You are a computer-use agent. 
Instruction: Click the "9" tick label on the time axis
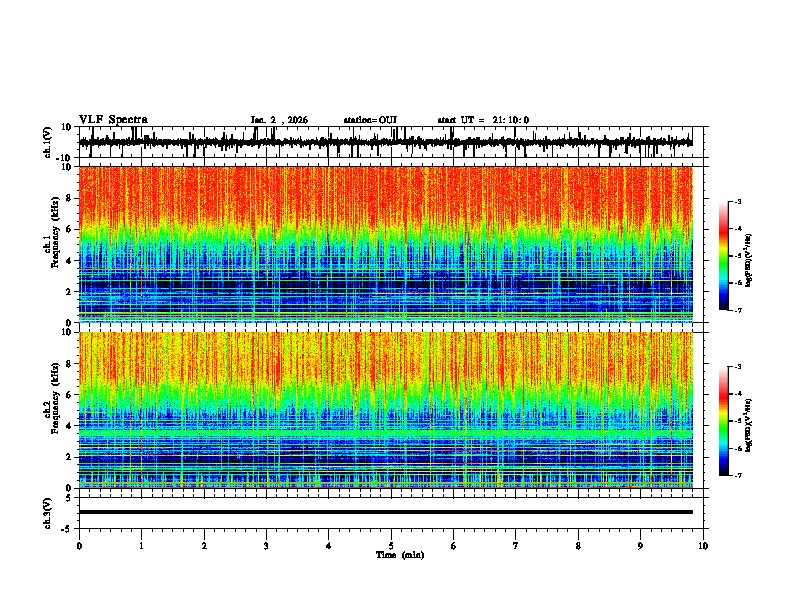[x=640, y=546]
